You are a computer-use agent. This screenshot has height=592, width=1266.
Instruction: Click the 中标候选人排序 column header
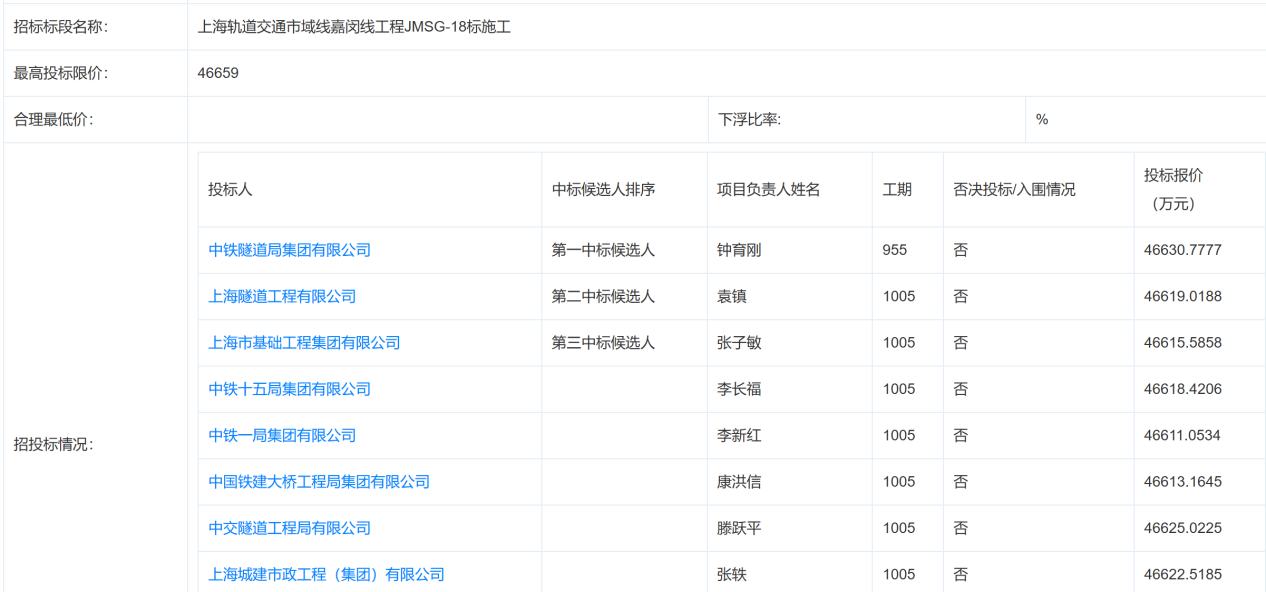pyautogui.click(x=603, y=189)
